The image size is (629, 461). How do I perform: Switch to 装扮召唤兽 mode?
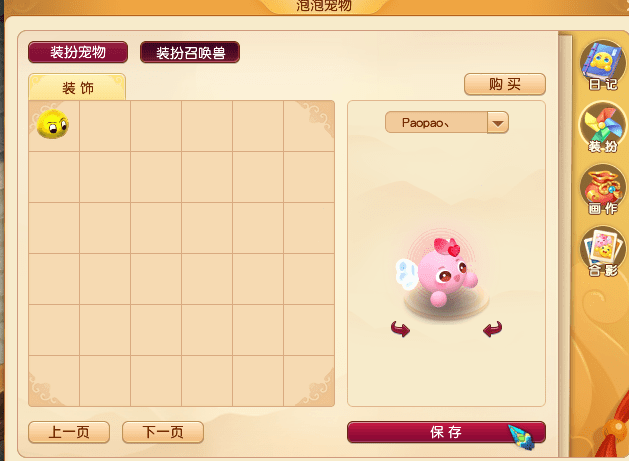point(190,52)
